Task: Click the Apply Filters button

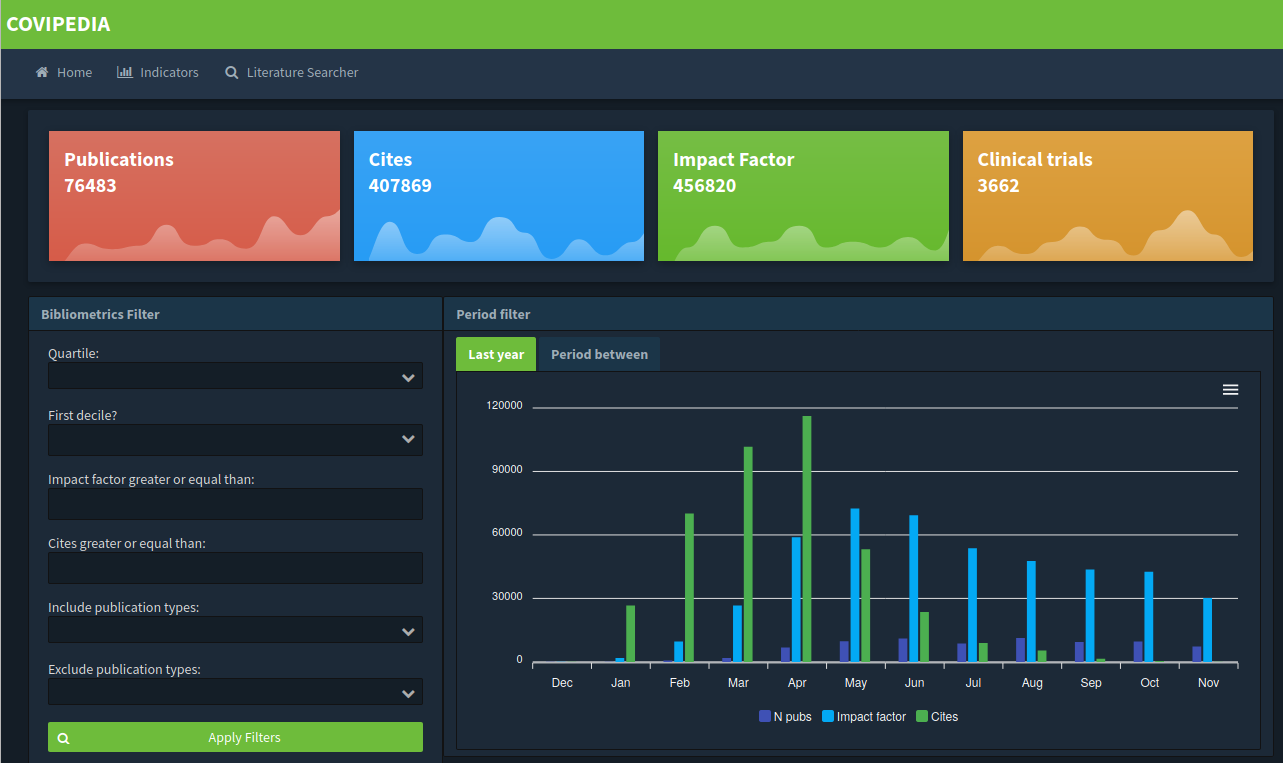Action: point(235,737)
